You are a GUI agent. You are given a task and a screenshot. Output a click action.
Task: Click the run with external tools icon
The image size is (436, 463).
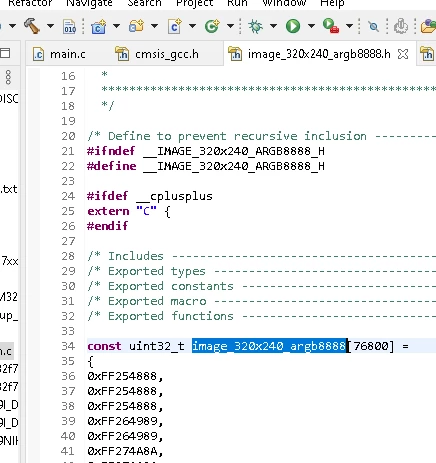coord(331,26)
